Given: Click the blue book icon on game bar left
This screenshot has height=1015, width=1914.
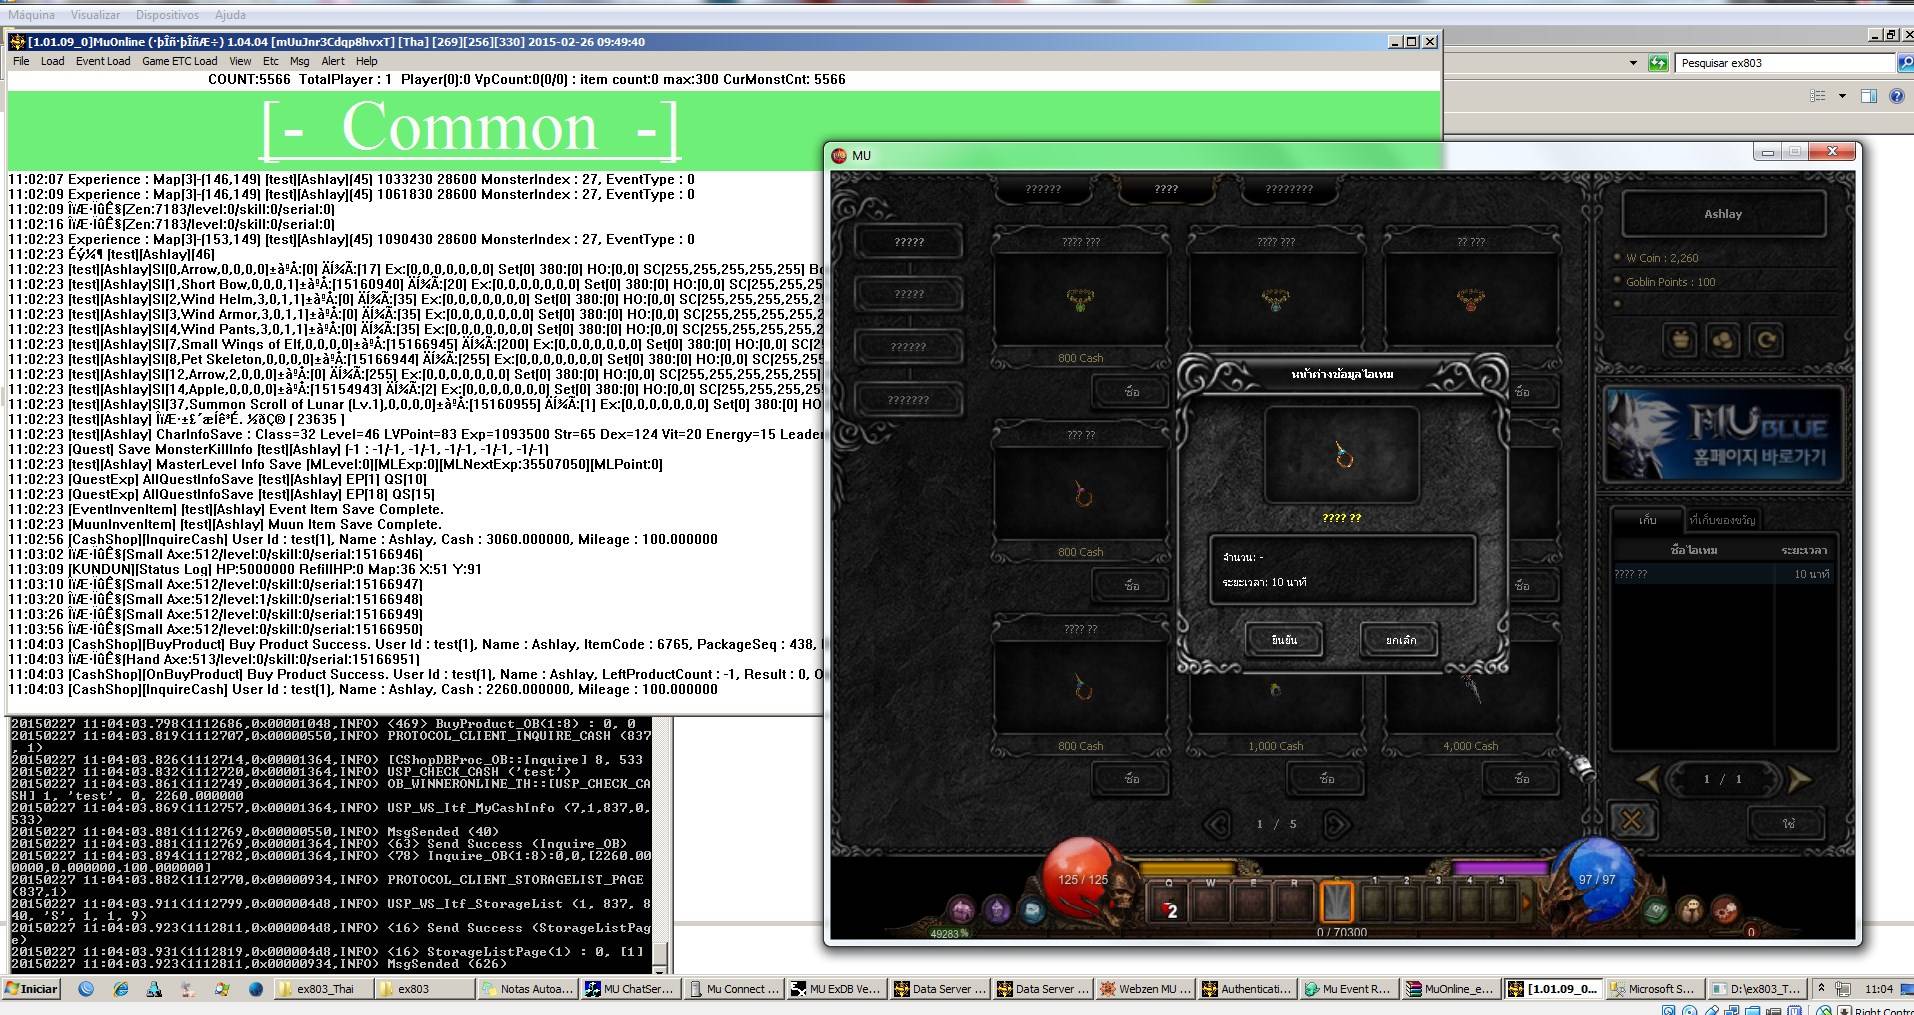Looking at the screenshot, I should tap(1032, 910).
